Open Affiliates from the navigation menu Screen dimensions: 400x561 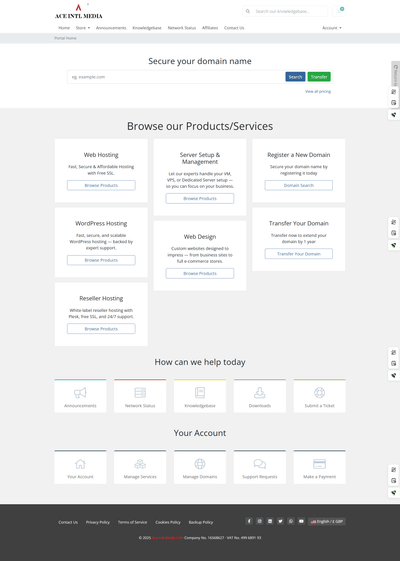coord(210,28)
